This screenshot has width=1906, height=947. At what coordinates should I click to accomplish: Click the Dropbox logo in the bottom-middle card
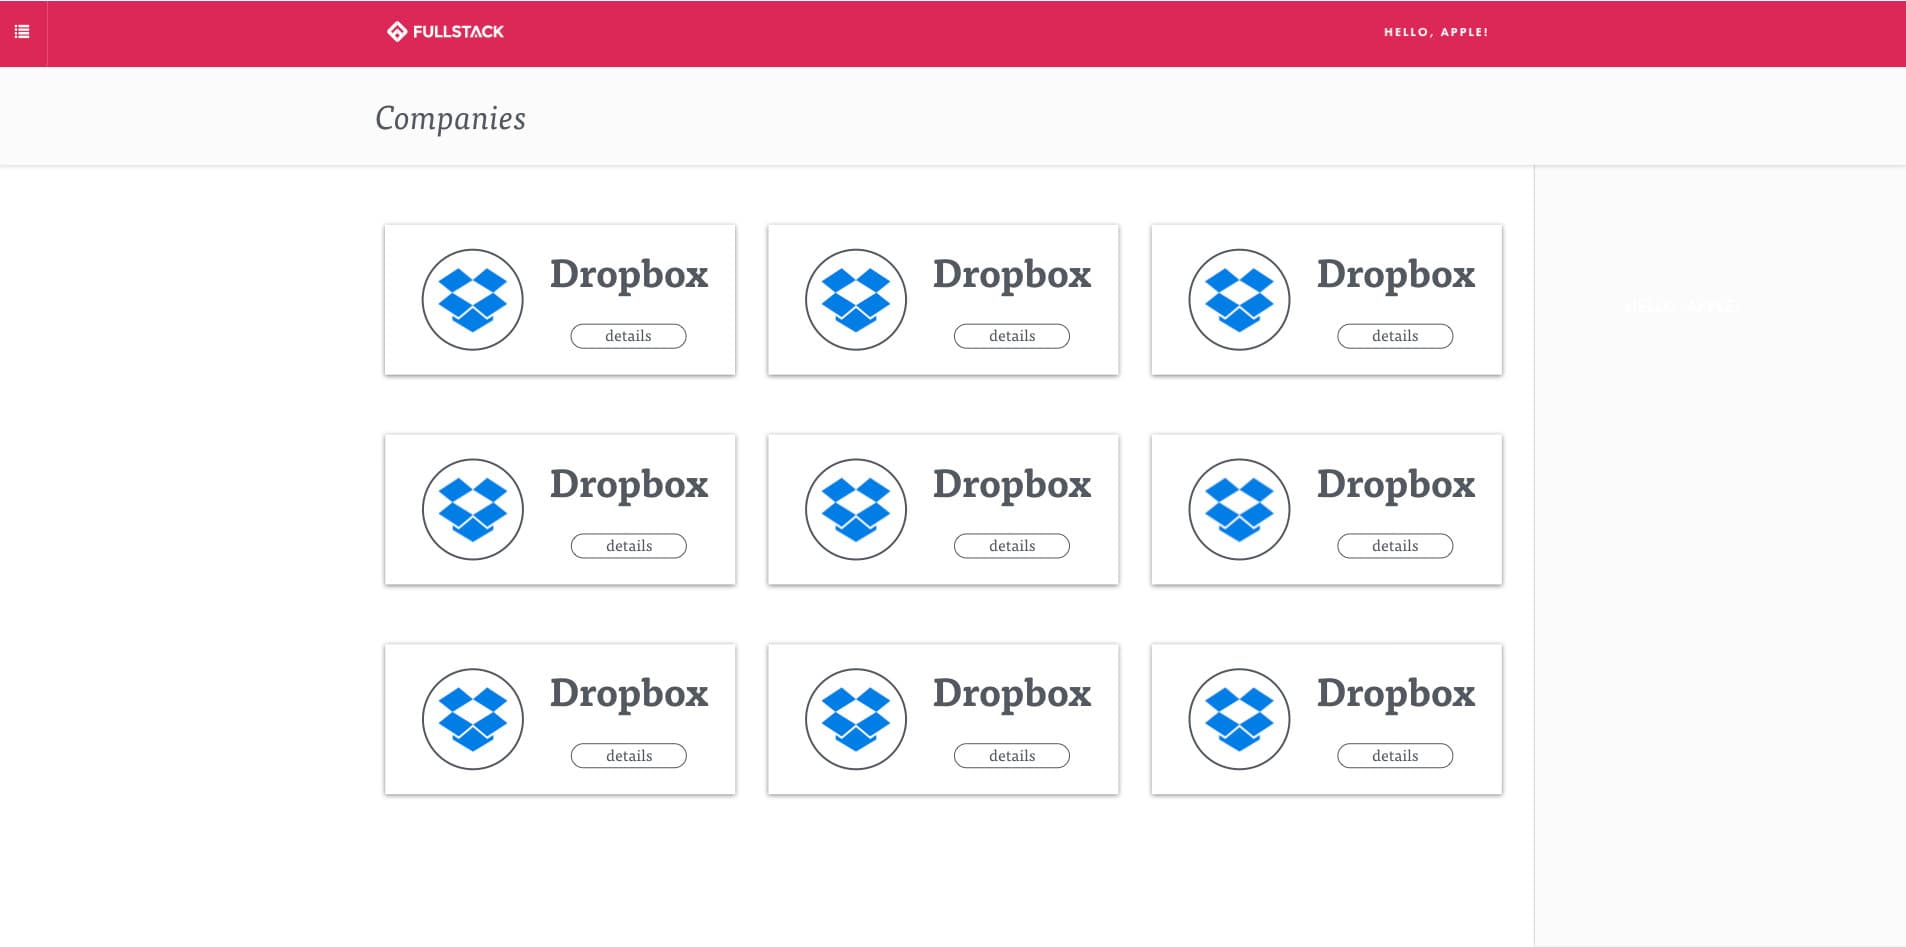(x=855, y=719)
